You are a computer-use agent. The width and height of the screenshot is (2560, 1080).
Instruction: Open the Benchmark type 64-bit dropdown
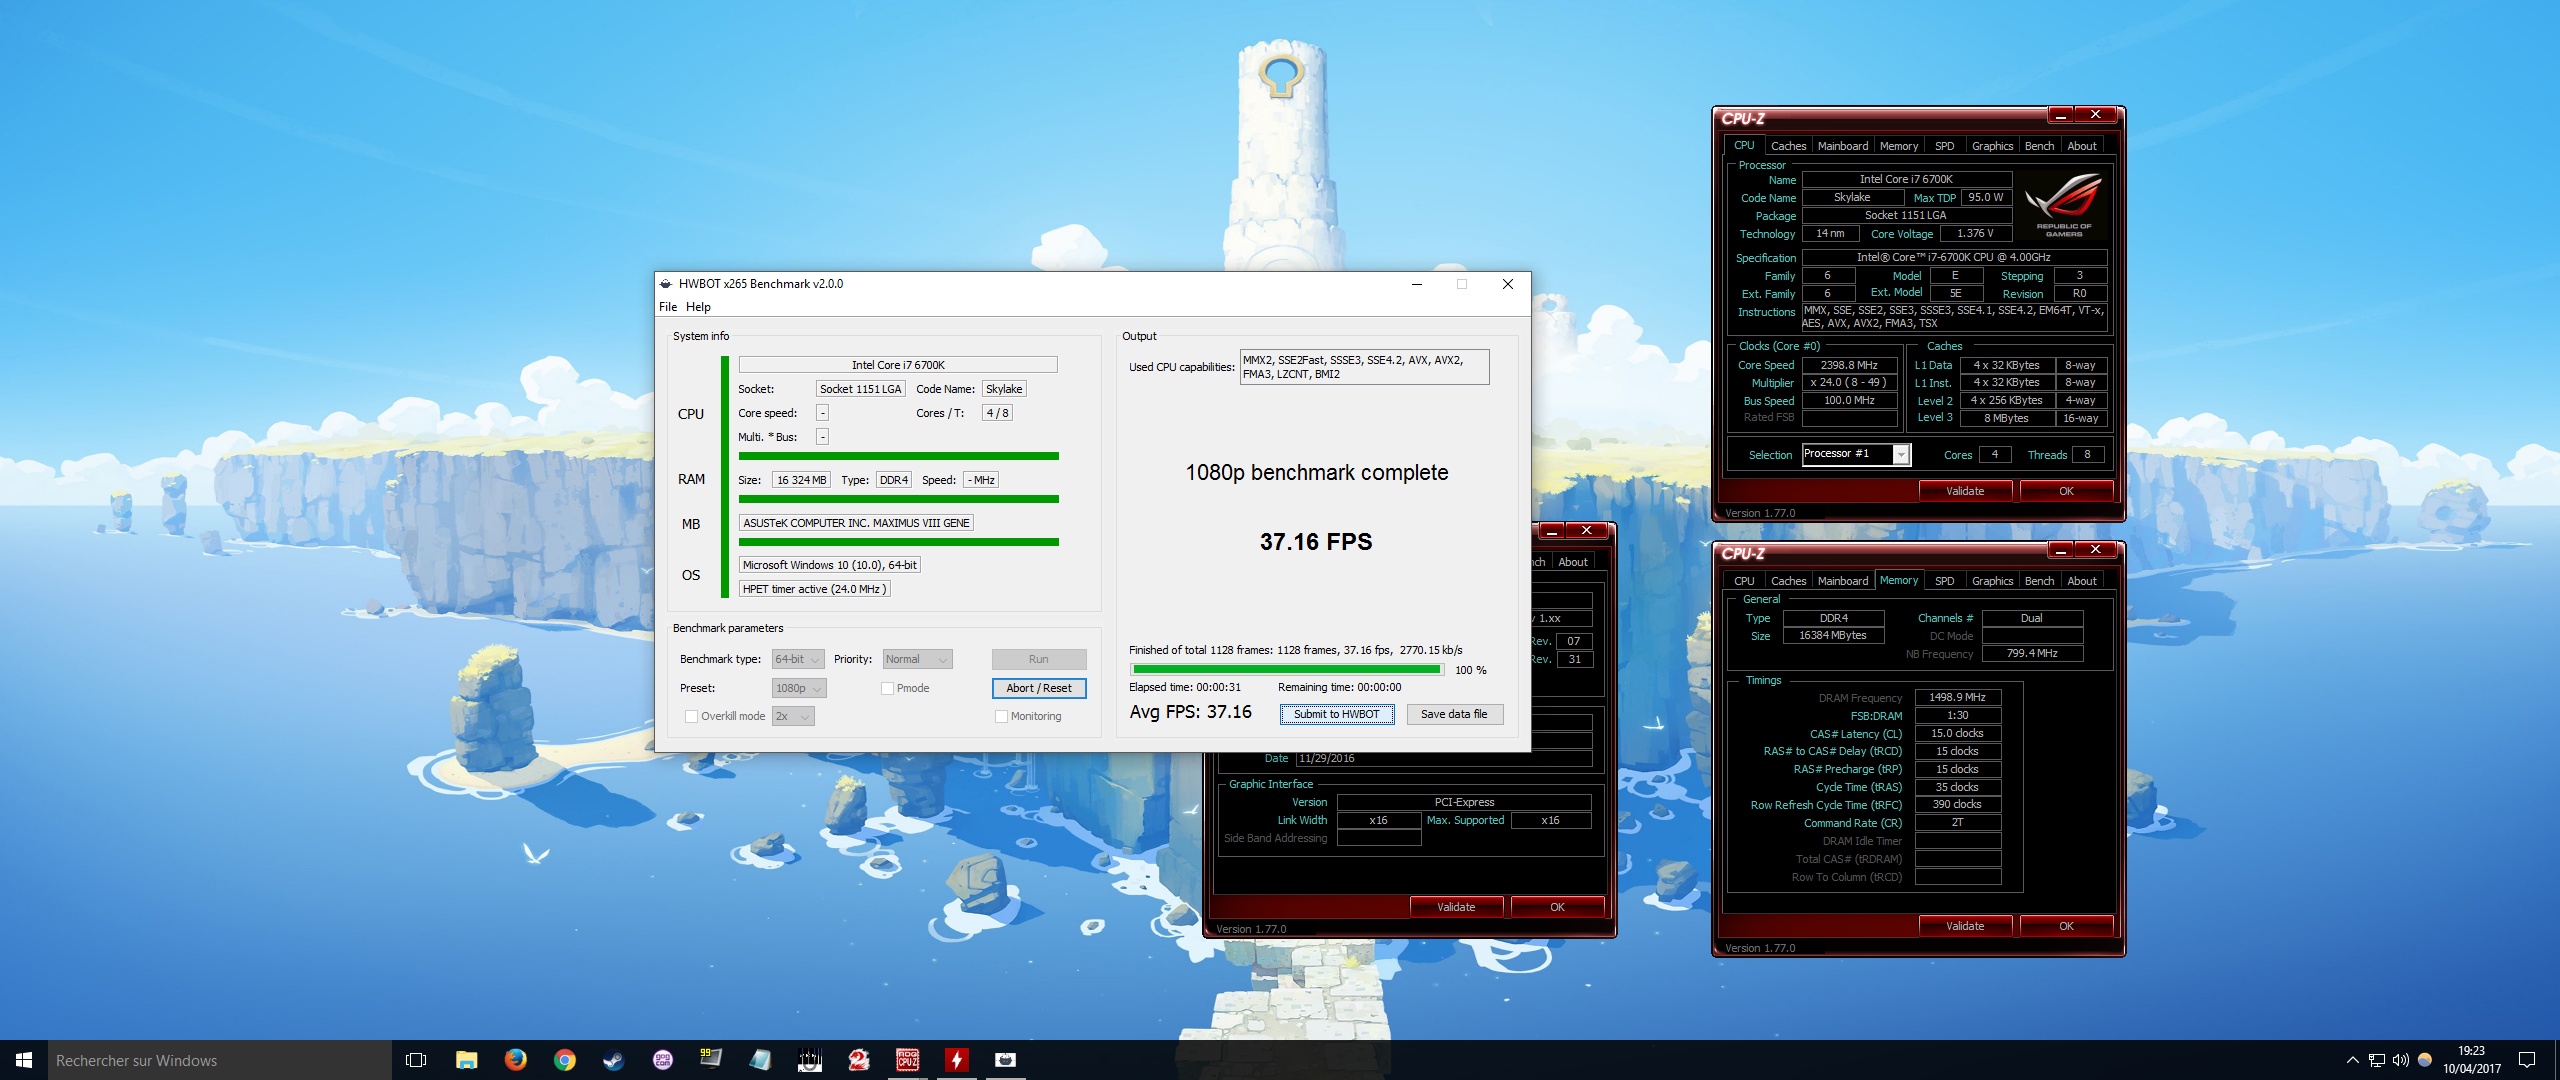[798, 659]
